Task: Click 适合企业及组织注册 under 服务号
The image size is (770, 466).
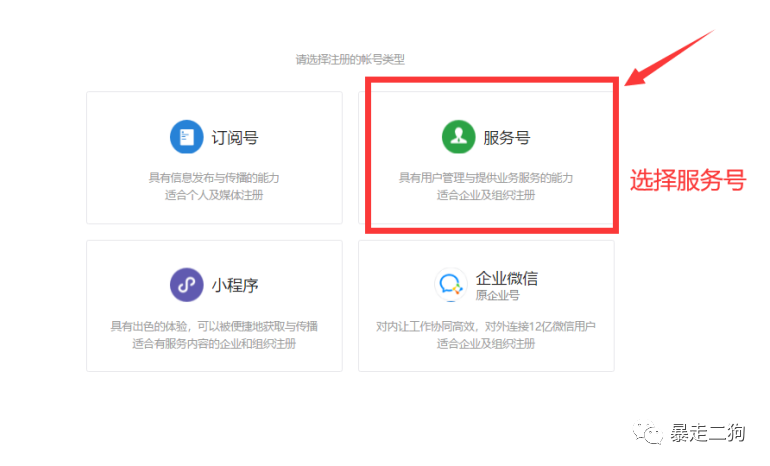Action: [x=486, y=195]
